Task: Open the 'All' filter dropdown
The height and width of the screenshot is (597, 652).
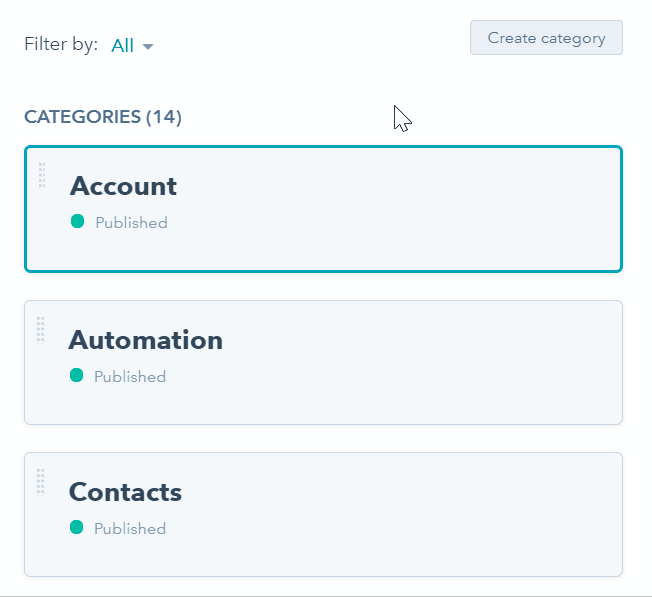Action: pyautogui.click(x=132, y=45)
